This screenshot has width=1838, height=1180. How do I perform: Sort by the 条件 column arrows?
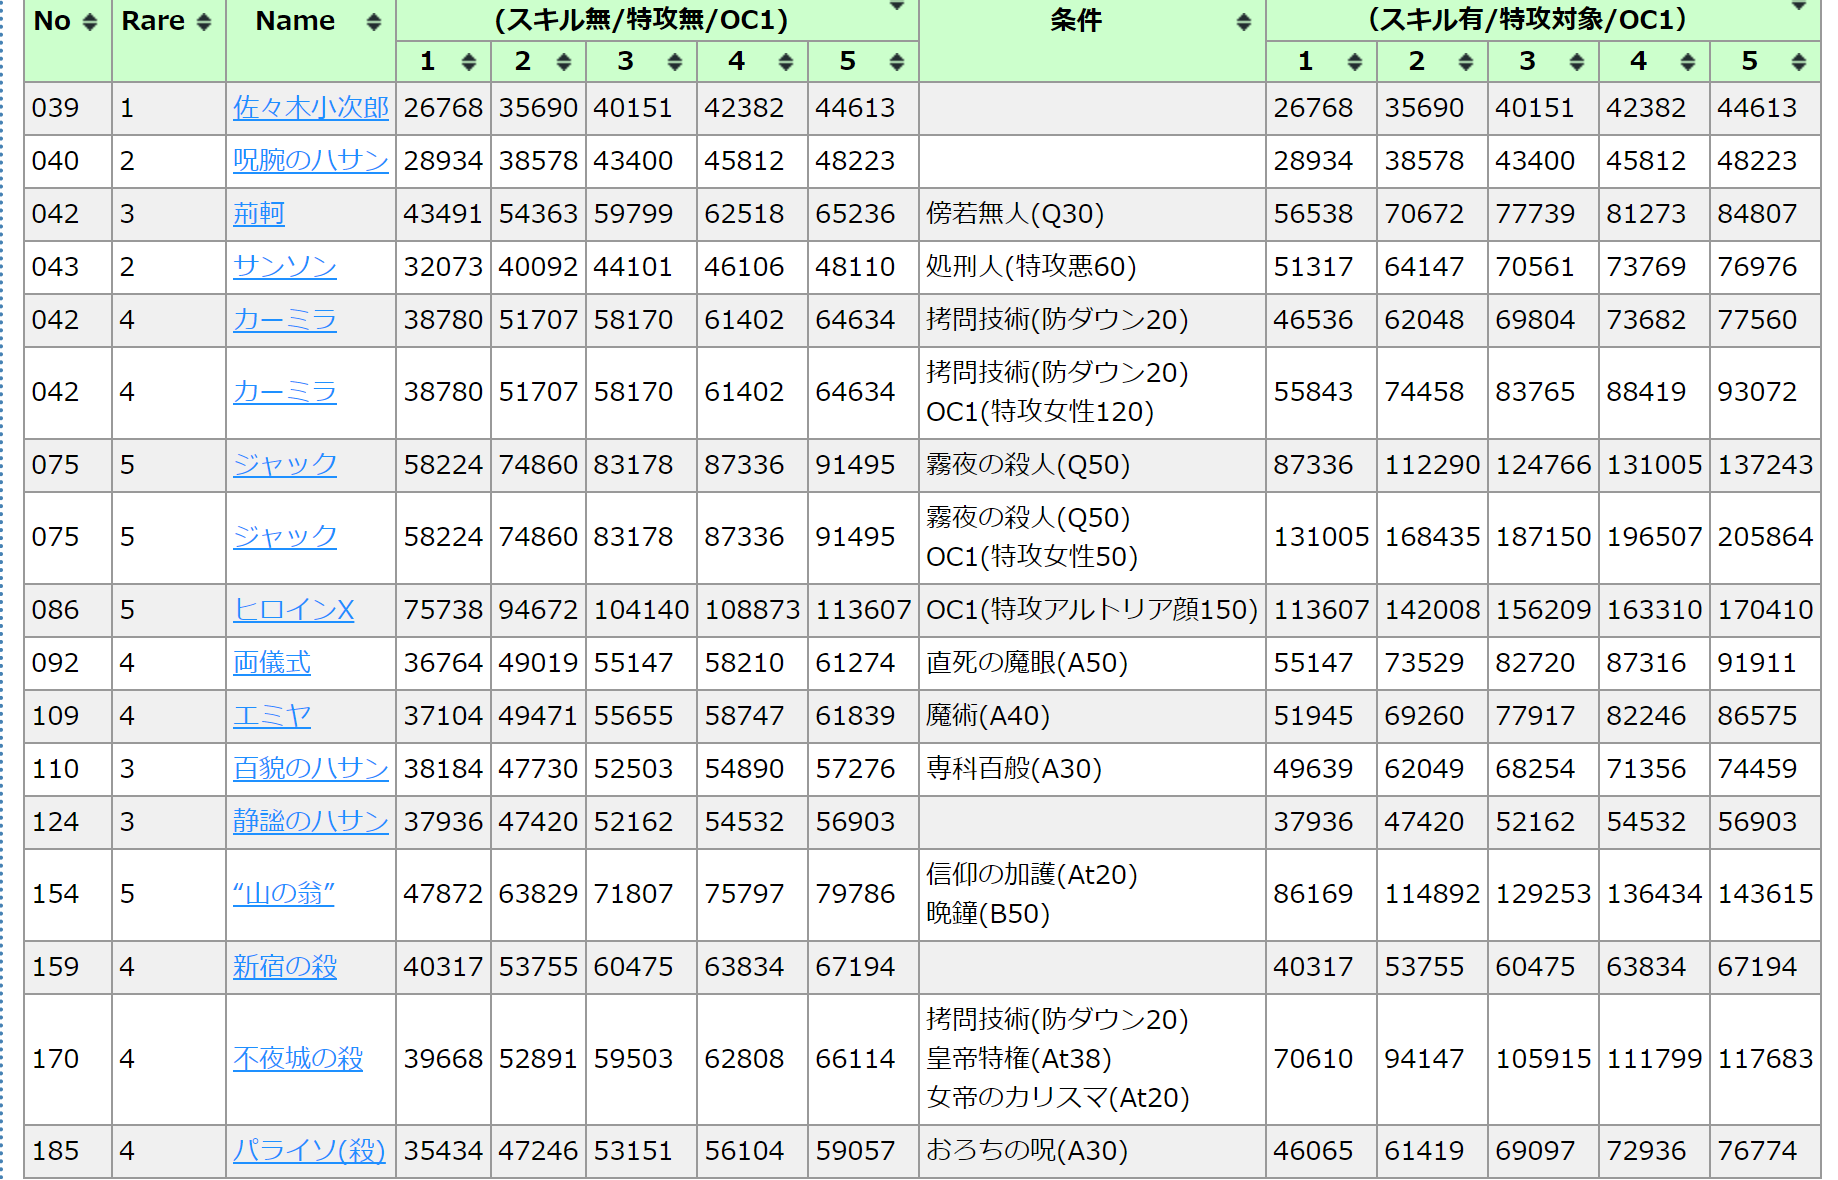pos(1243,22)
